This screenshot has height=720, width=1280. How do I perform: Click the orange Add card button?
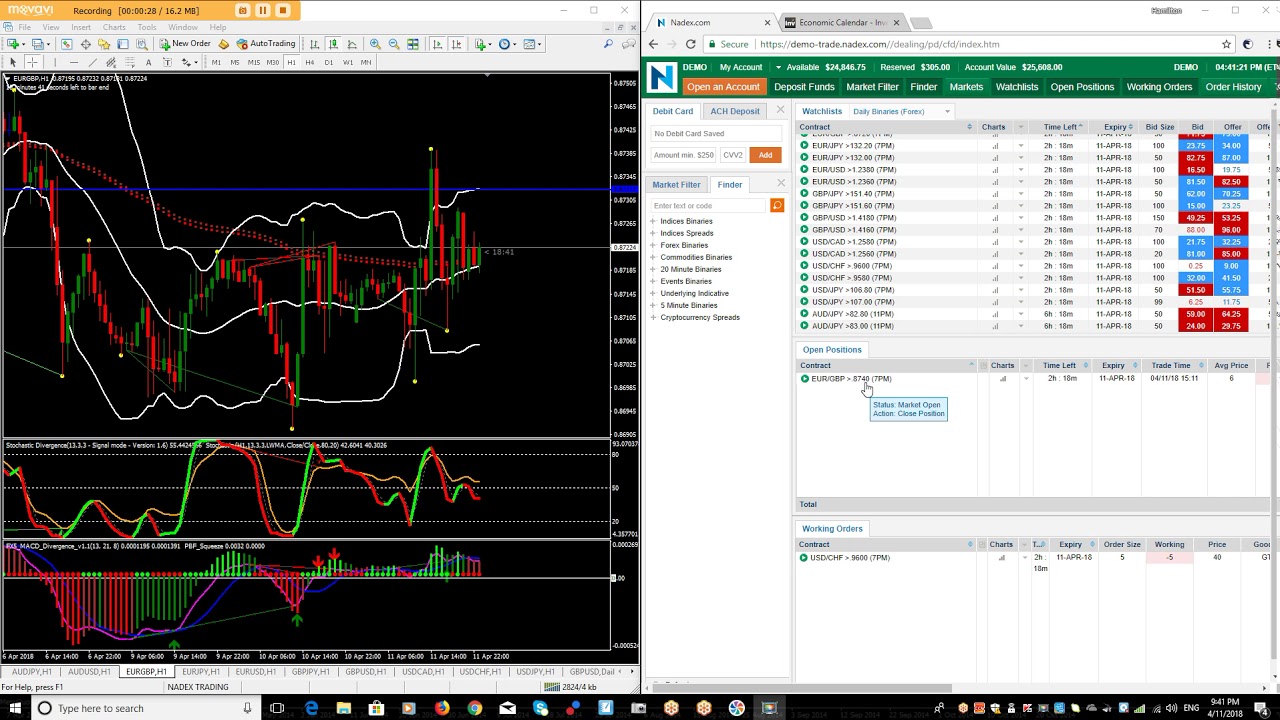(765, 155)
